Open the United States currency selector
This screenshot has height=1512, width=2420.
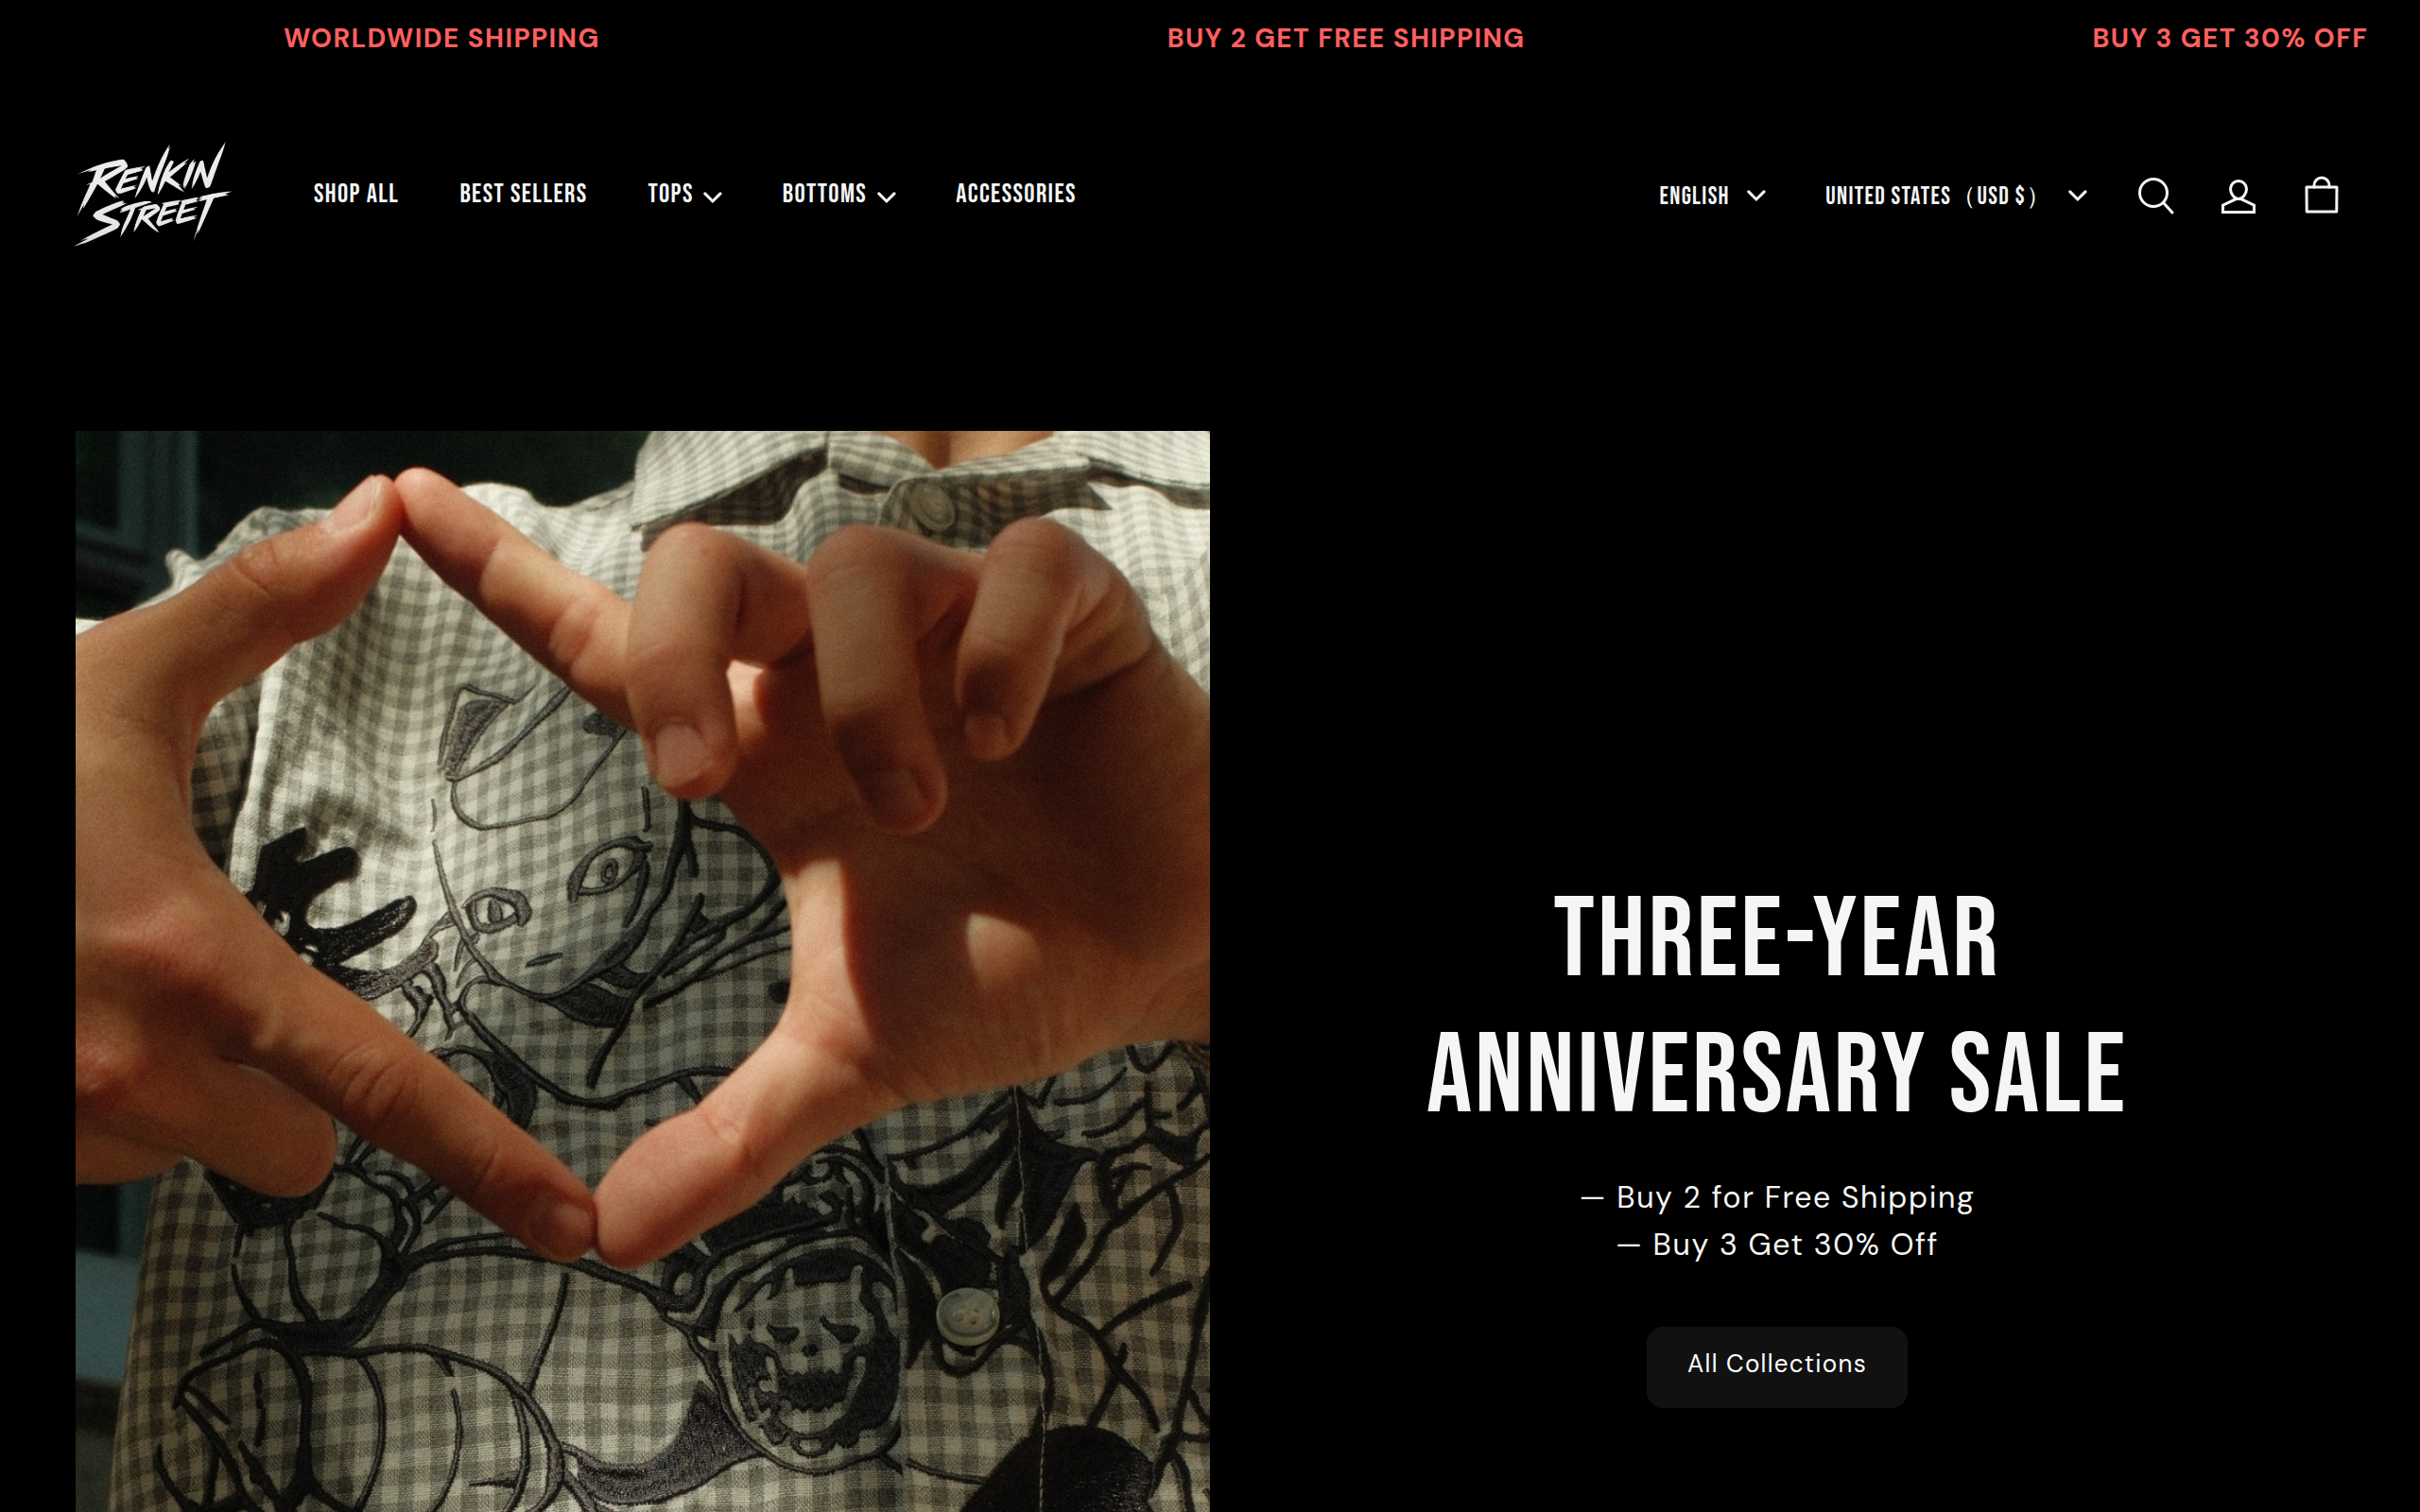[x=1956, y=195]
